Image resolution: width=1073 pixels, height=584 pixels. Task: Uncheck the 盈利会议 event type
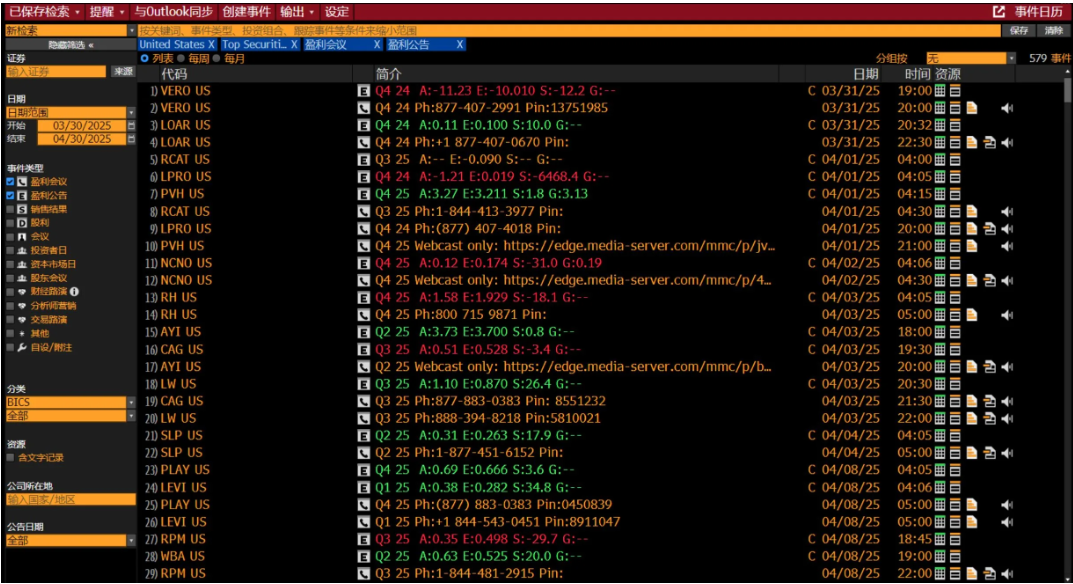coord(10,182)
